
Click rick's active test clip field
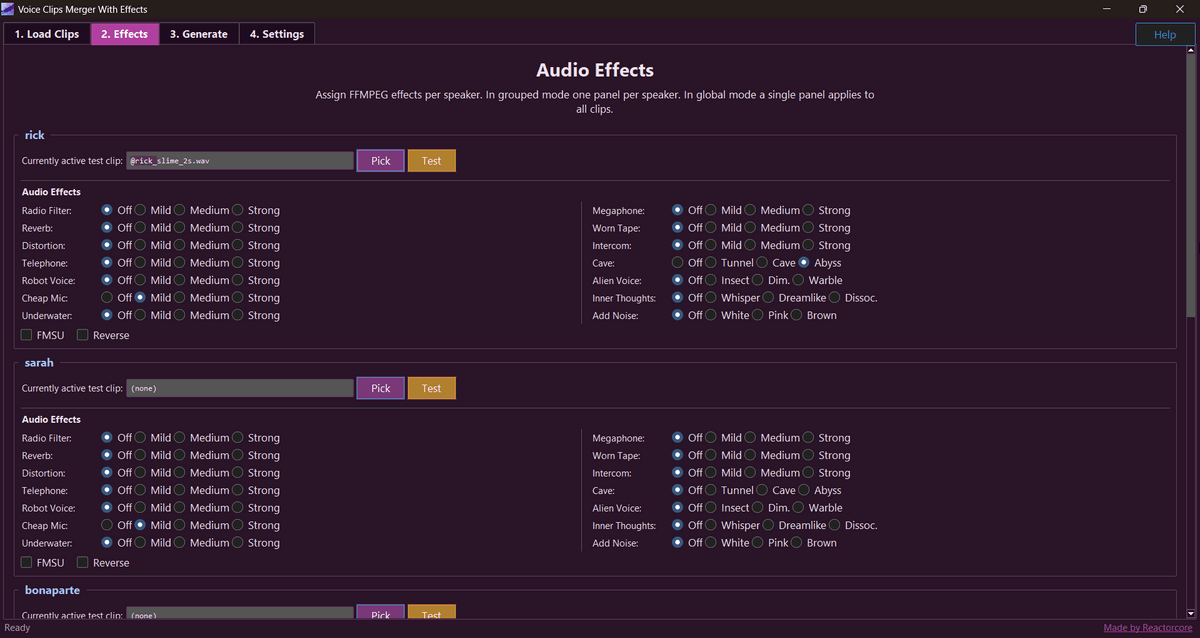(240, 161)
